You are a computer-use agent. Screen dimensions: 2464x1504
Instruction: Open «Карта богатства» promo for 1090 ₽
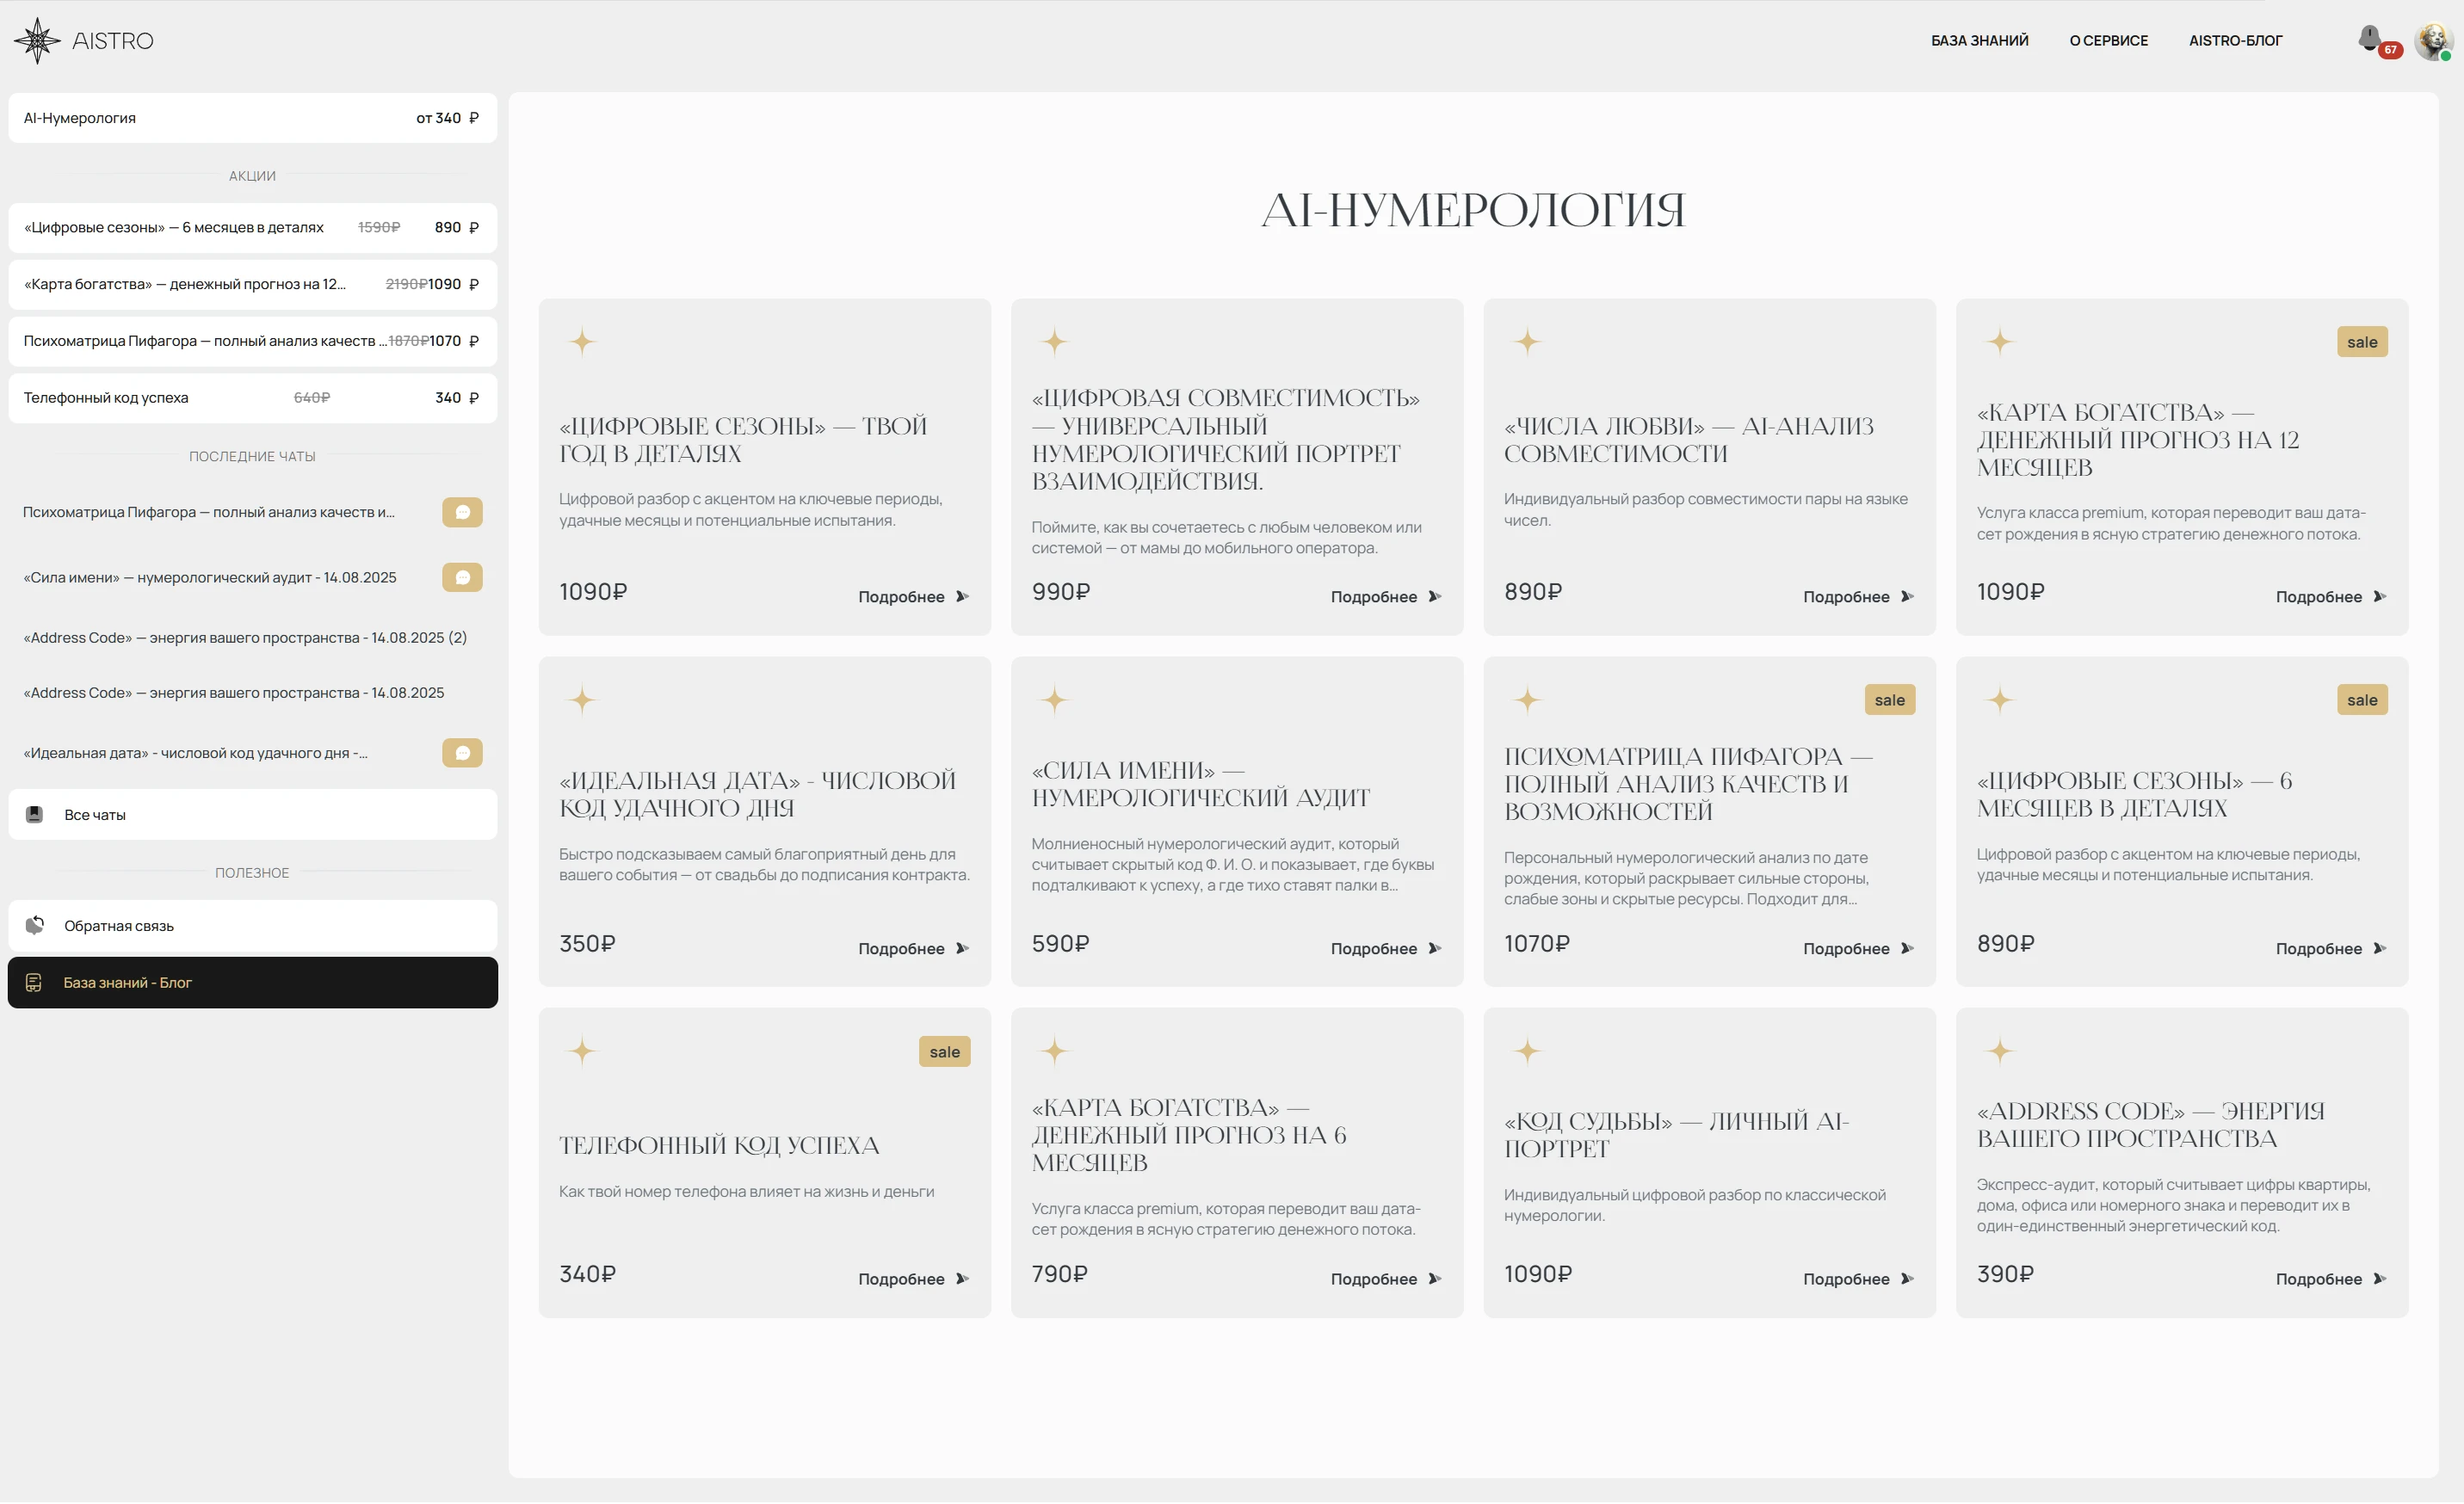(252, 285)
